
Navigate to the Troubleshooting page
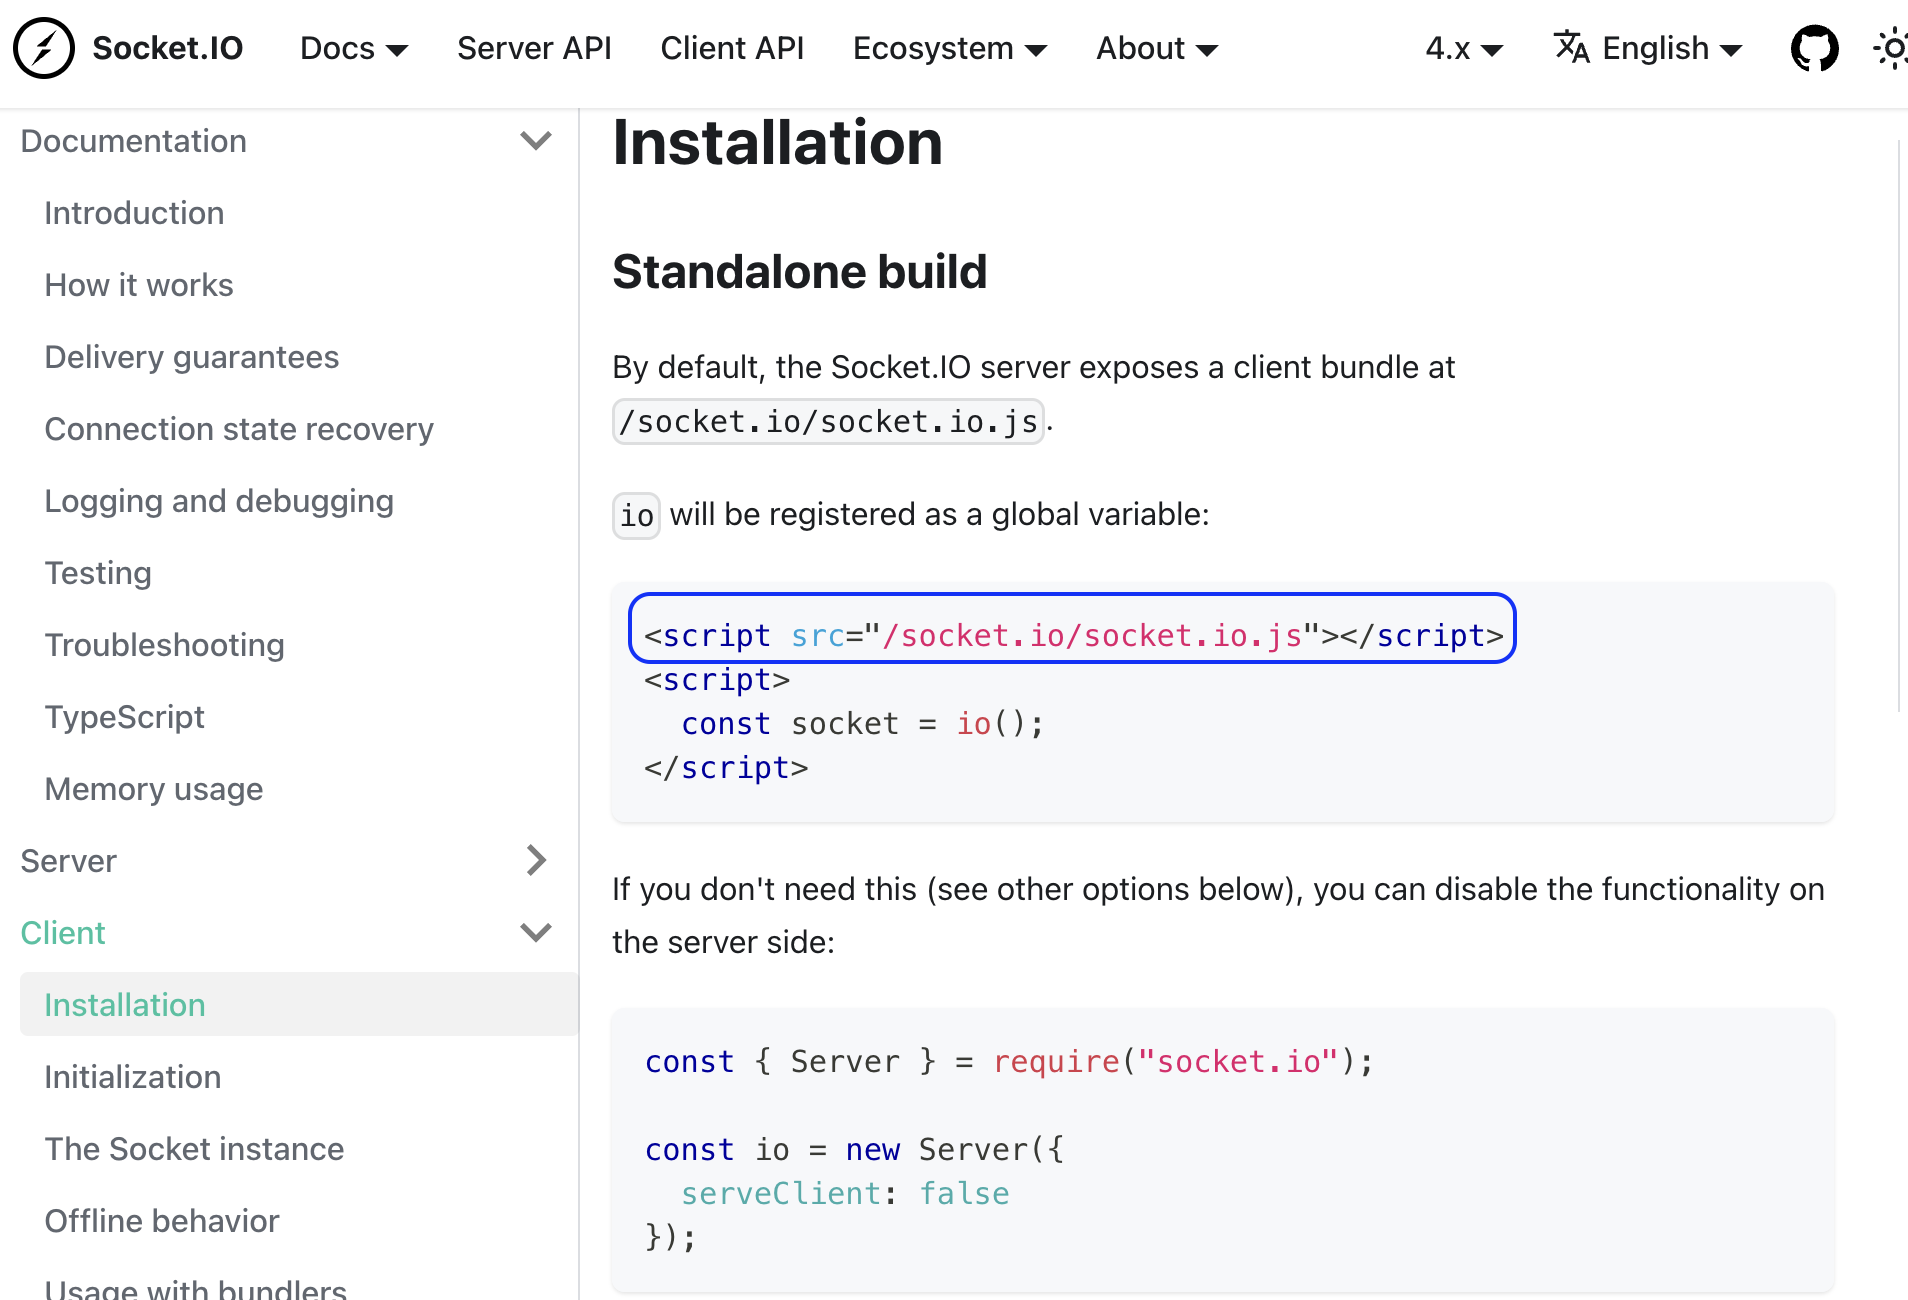[165, 644]
